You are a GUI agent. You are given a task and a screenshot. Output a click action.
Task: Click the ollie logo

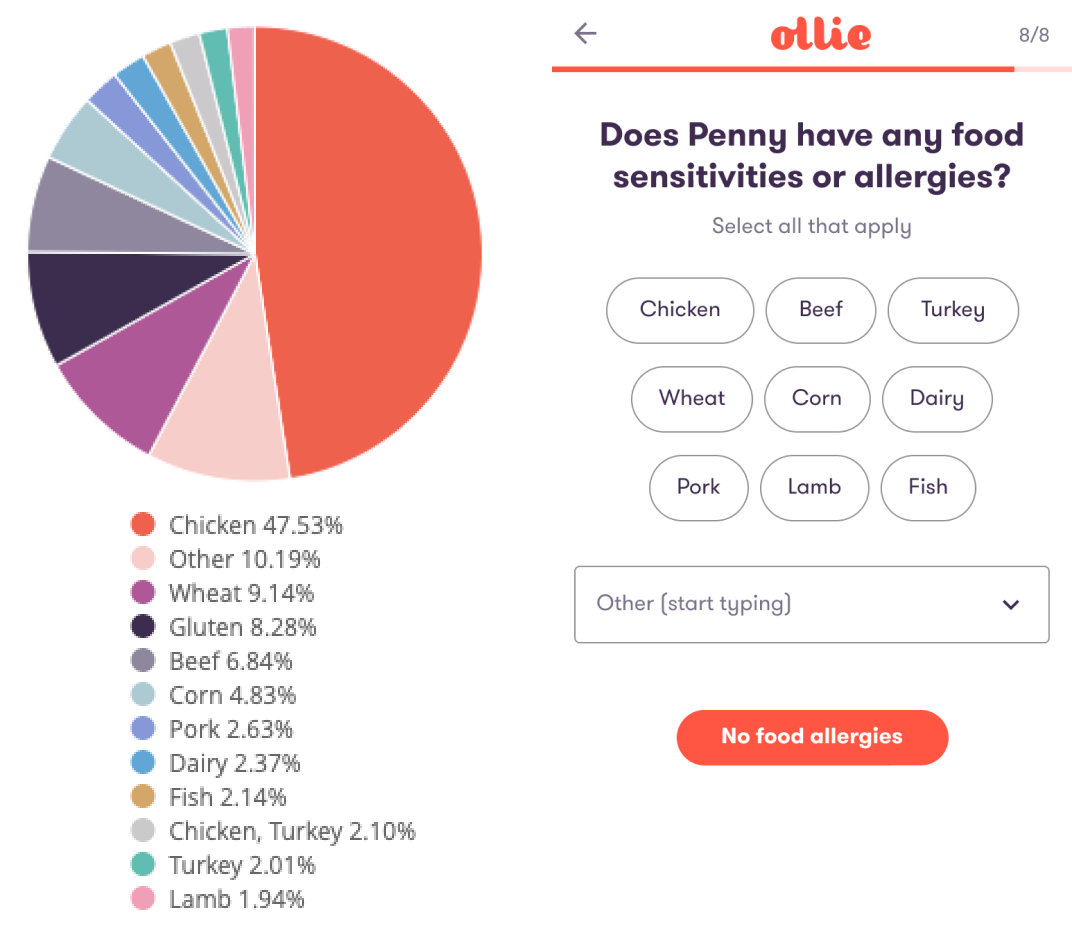[820, 35]
